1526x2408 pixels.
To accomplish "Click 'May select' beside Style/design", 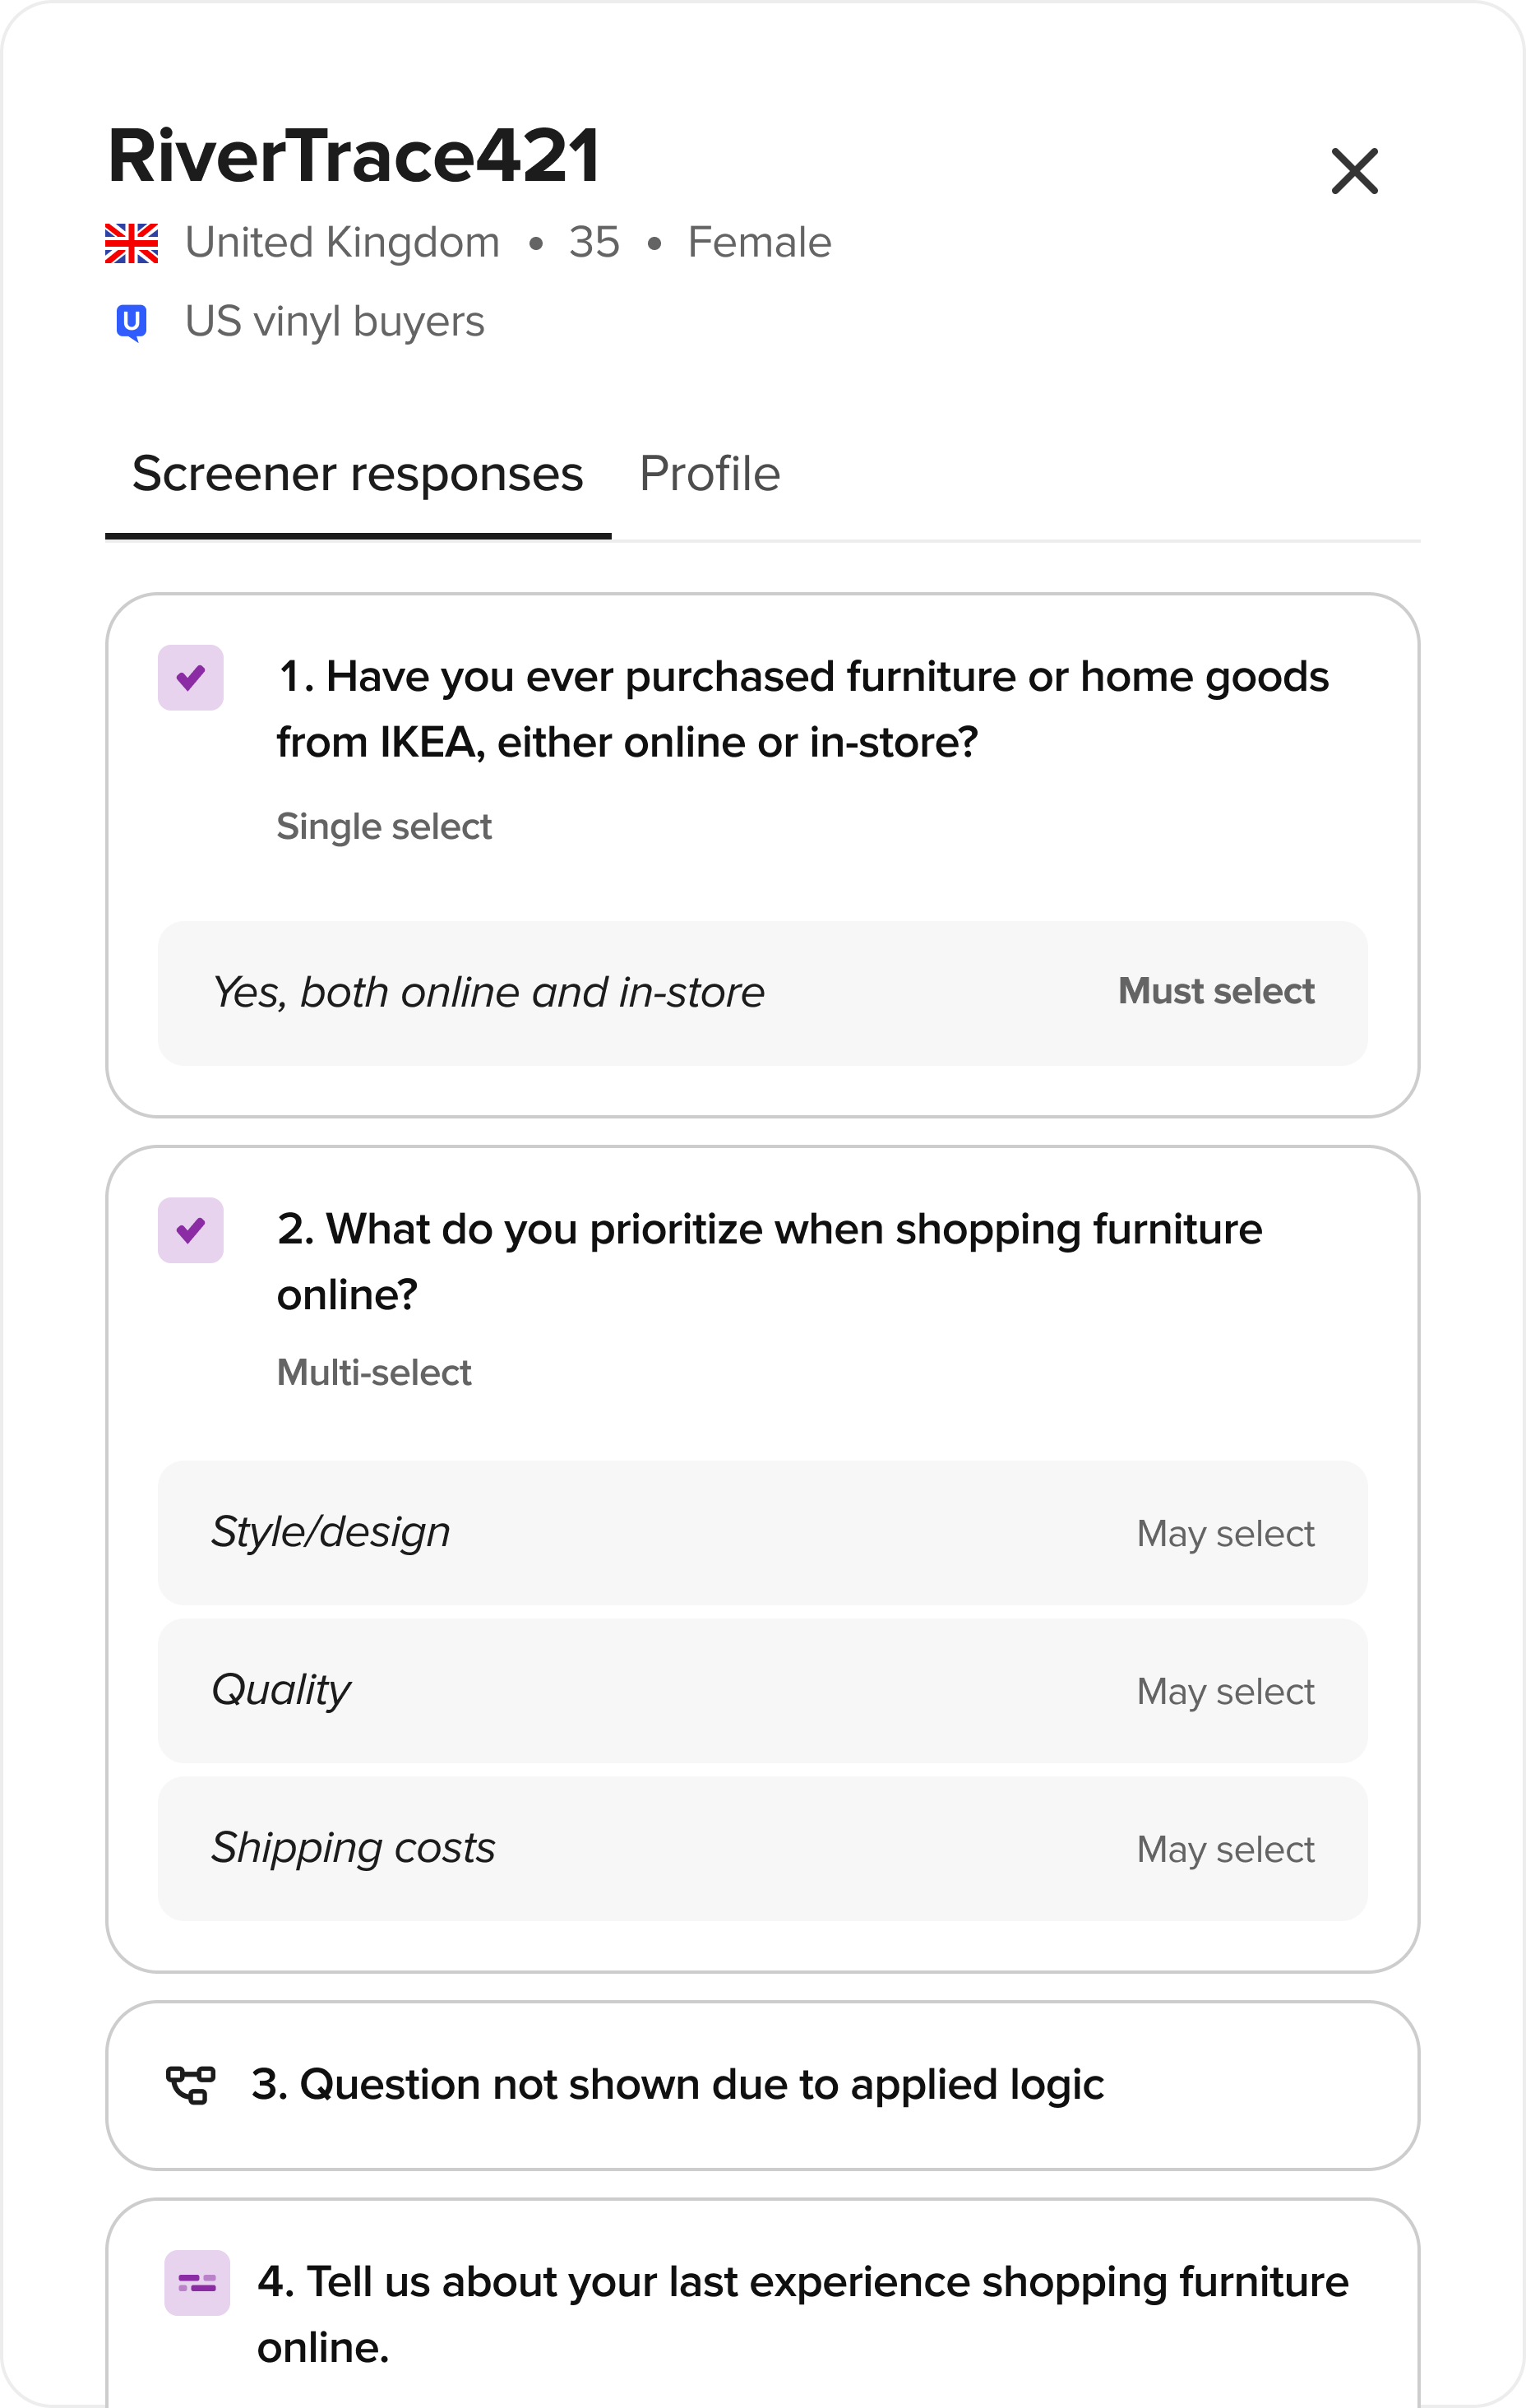I will (x=1225, y=1534).
